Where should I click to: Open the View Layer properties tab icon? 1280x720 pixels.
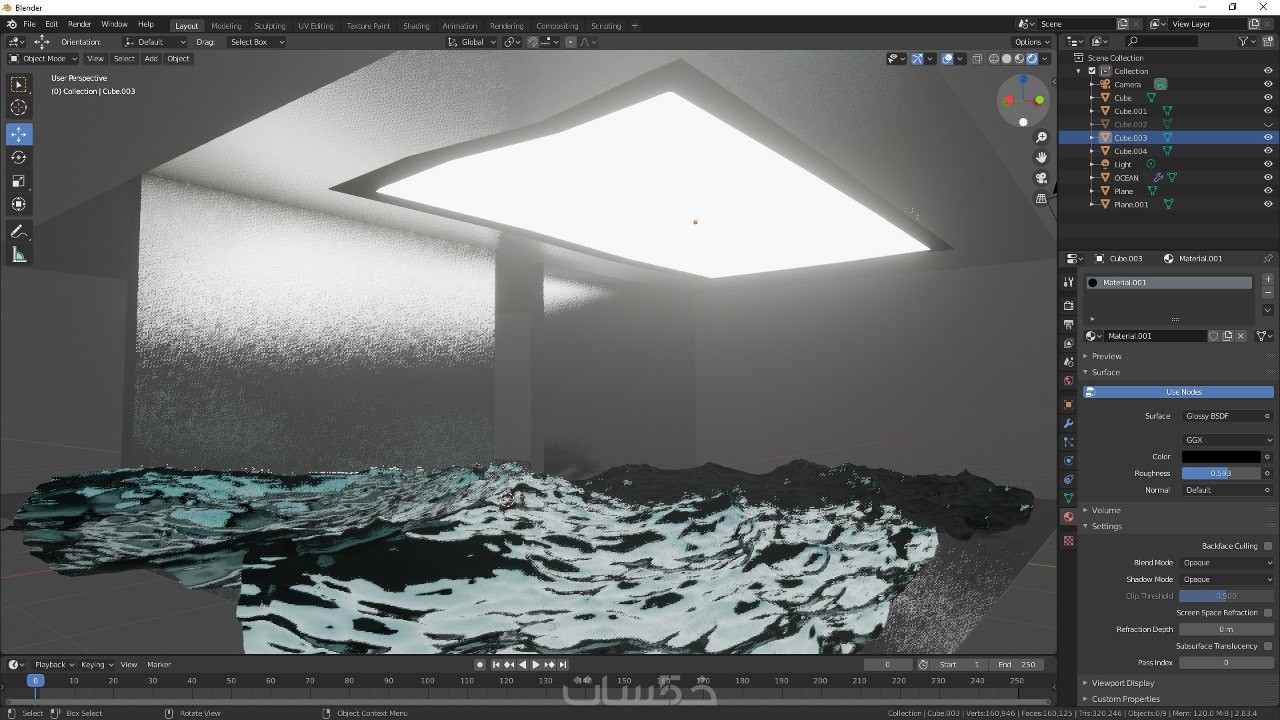pyautogui.click(x=1068, y=343)
